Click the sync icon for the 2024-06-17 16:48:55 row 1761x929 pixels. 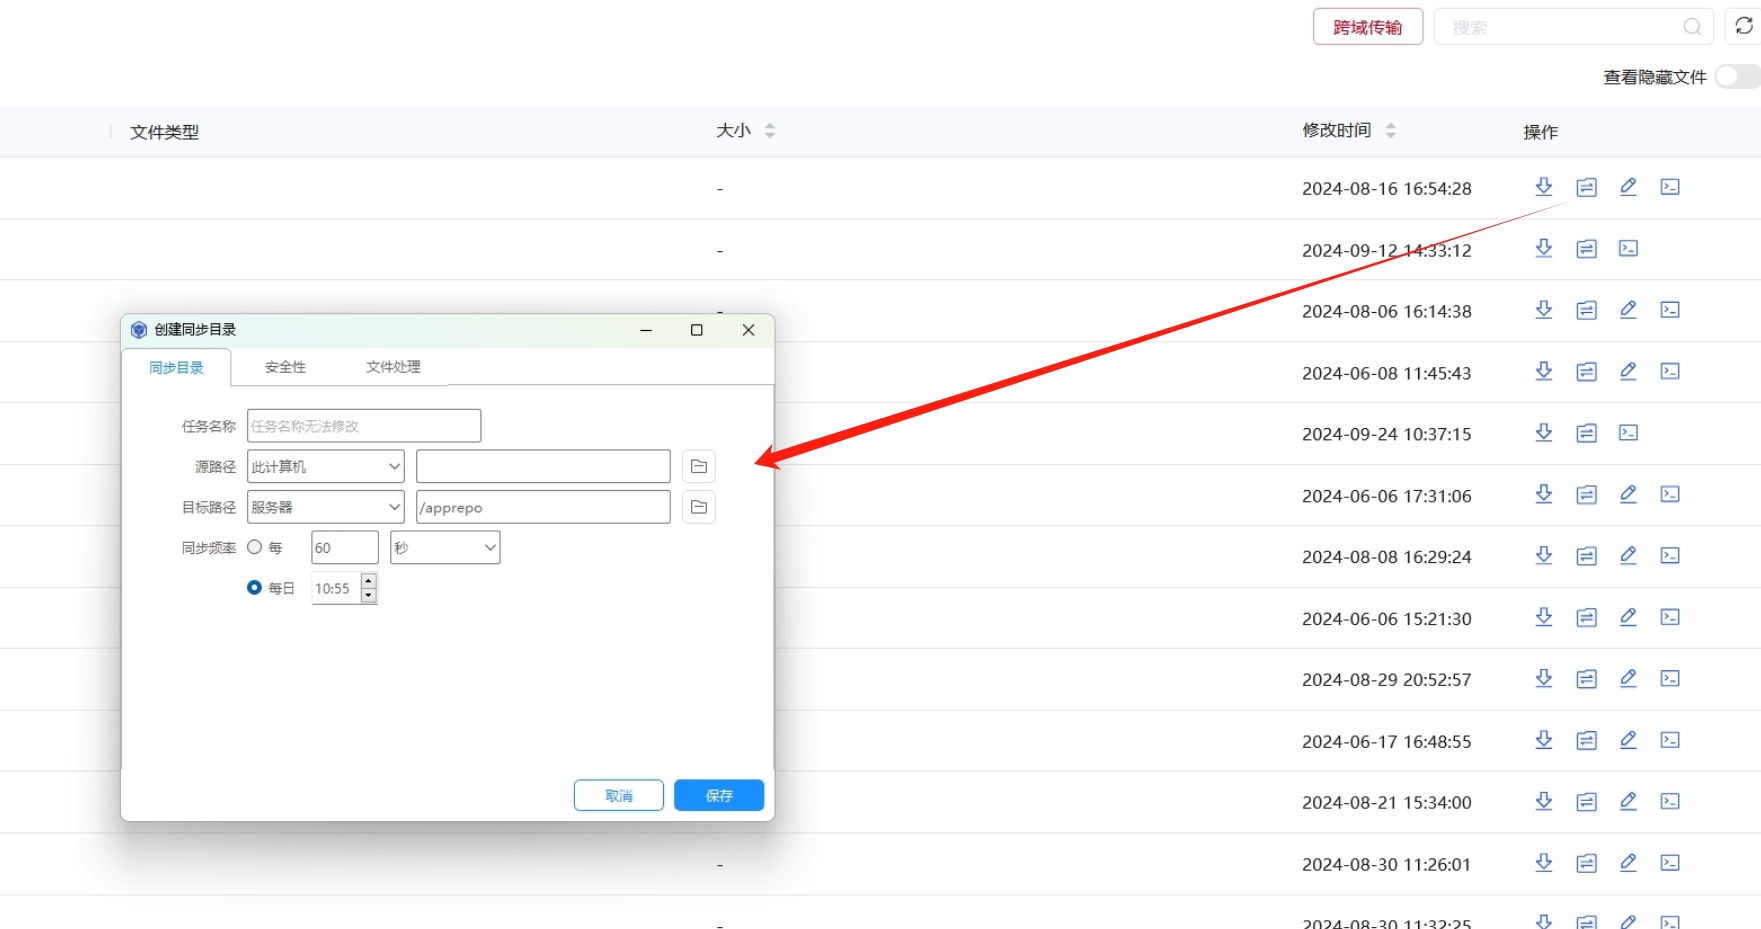(1586, 740)
